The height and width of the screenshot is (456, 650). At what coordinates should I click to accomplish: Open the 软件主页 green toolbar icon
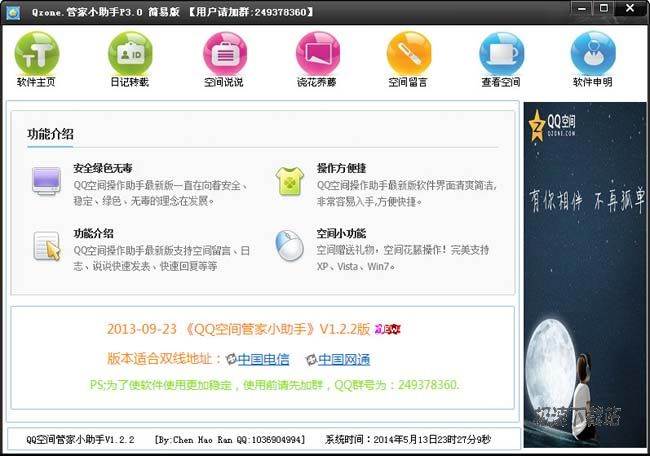[36, 54]
